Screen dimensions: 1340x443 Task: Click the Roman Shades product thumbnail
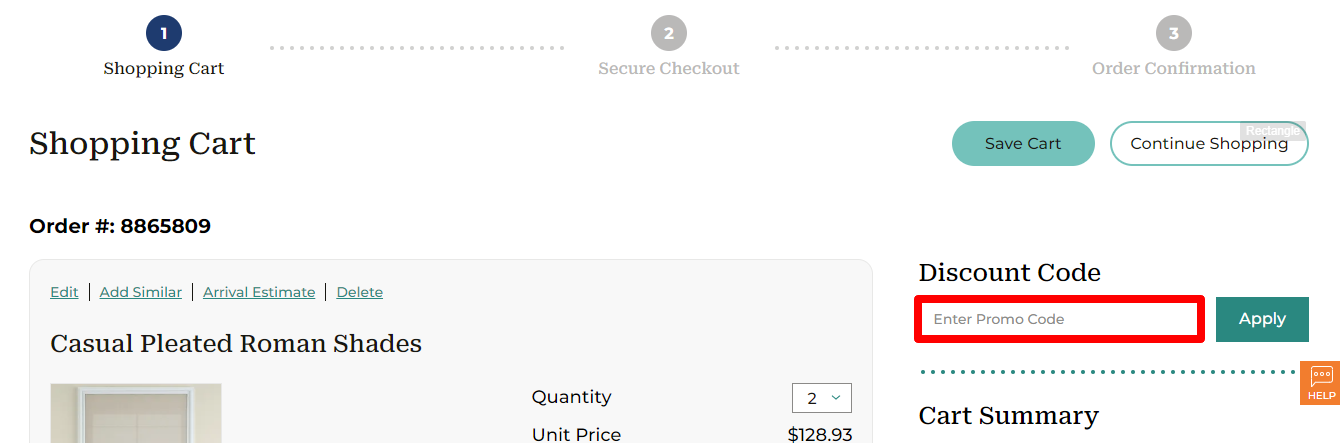tap(135, 414)
